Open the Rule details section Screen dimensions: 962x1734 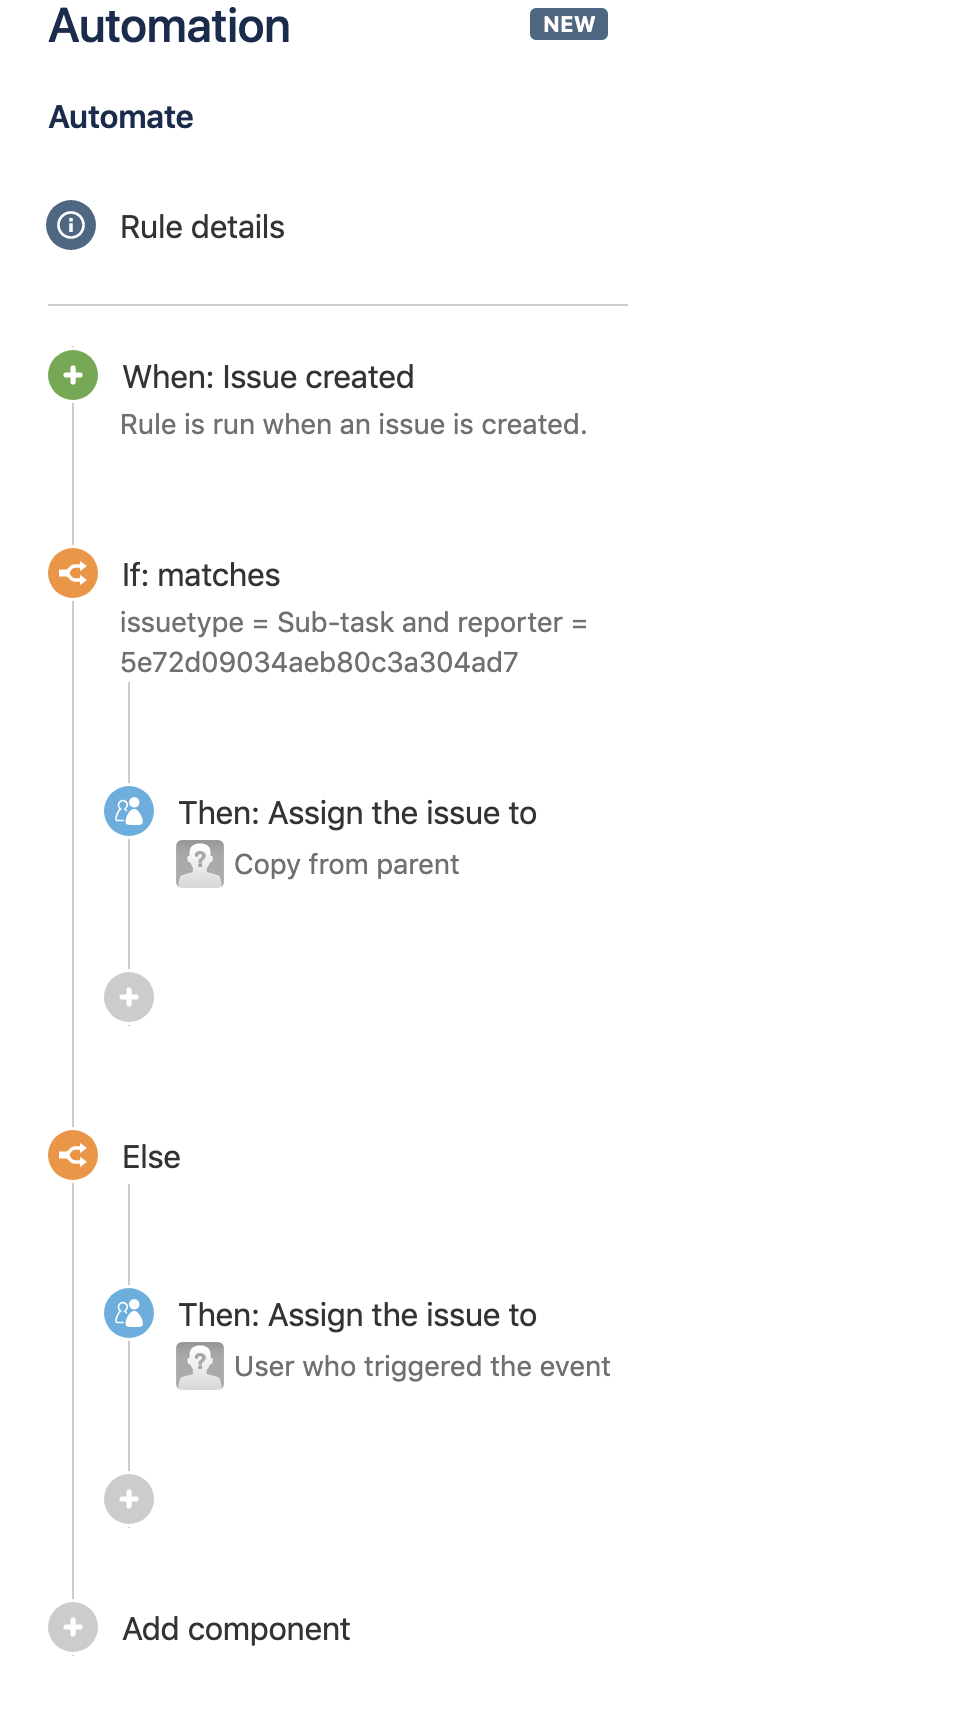203,227
